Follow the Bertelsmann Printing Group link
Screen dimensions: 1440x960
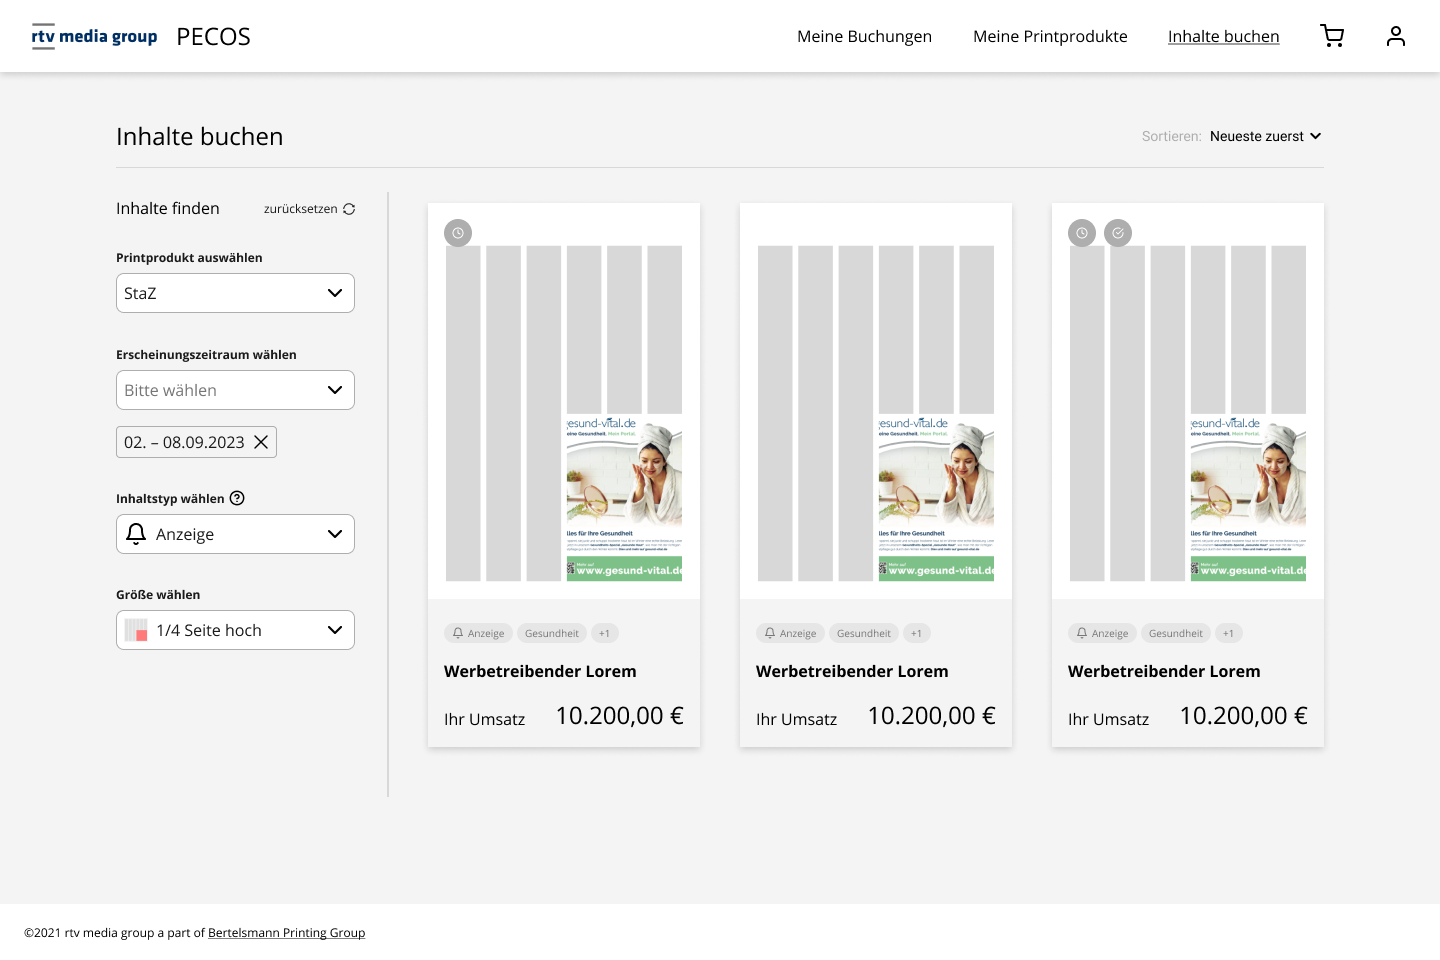286,933
